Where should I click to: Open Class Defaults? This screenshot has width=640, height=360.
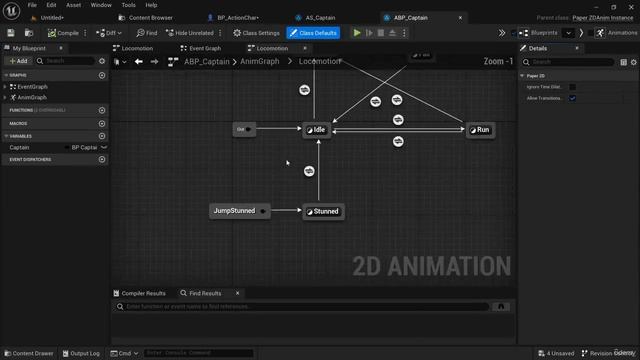point(313,33)
